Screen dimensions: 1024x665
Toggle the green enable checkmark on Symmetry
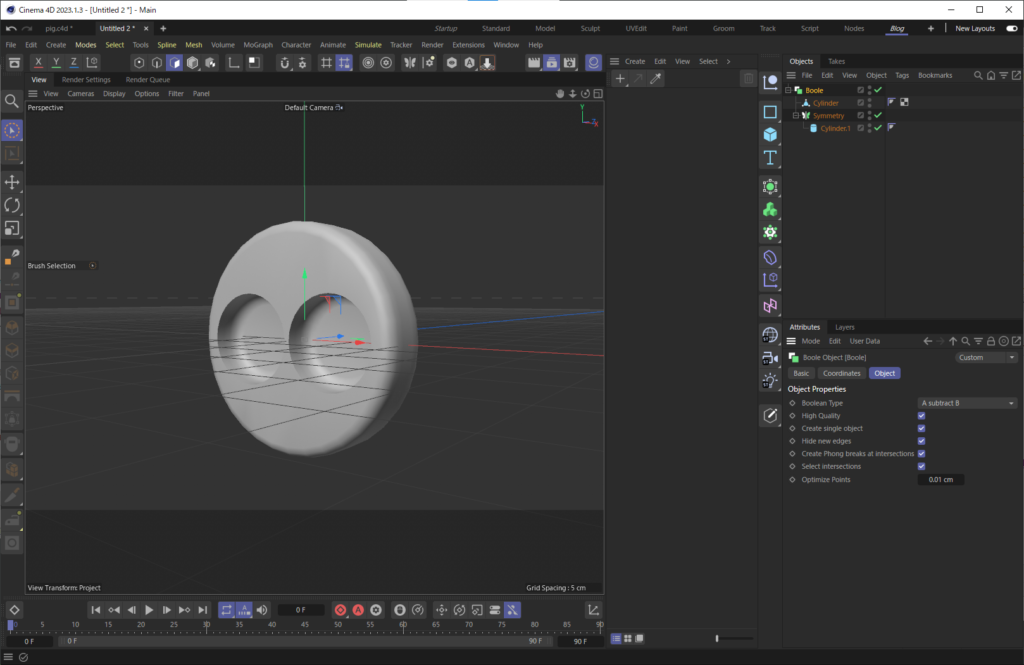878,114
